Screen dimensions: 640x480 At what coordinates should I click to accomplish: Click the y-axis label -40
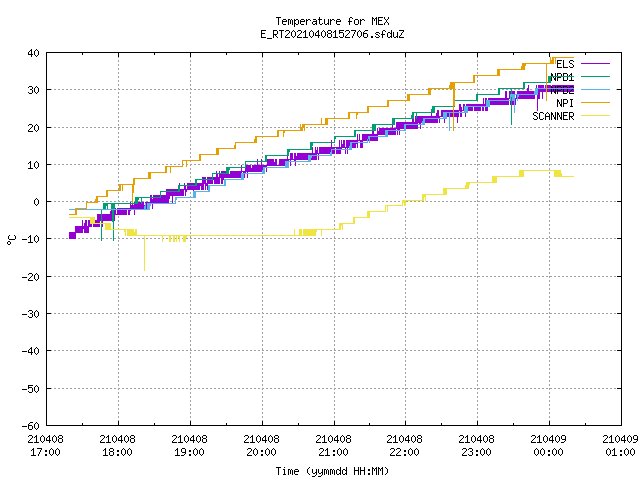click(31, 351)
